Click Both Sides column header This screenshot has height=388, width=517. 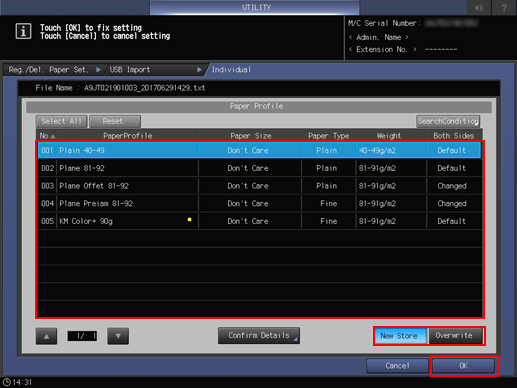click(x=454, y=136)
